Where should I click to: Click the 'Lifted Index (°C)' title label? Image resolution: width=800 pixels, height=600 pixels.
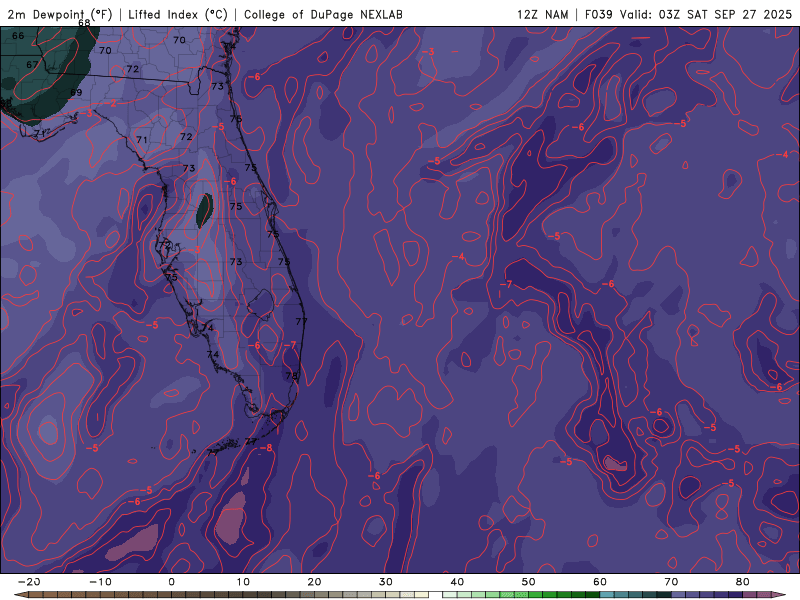click(178, 14)
